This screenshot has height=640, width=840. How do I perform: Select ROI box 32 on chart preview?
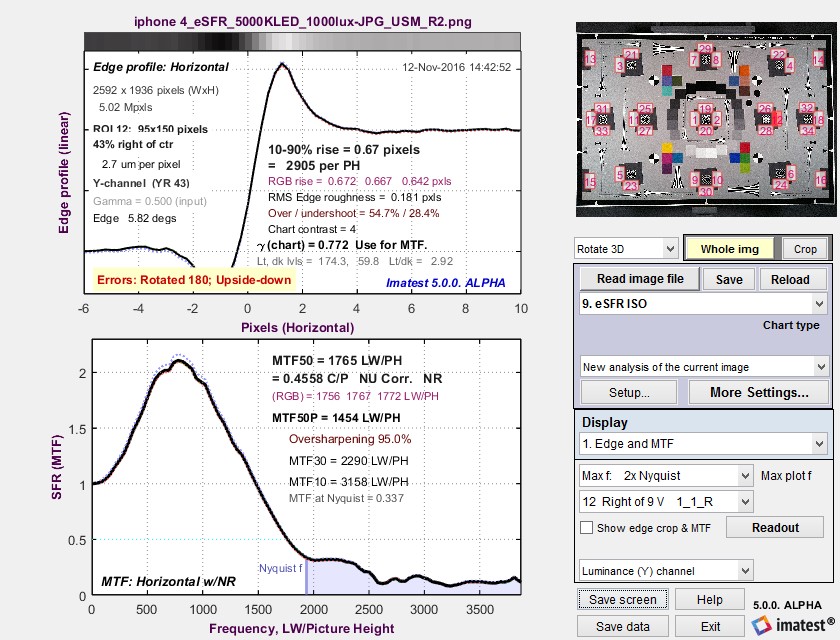pyautogui.click(x=807, y=108)
